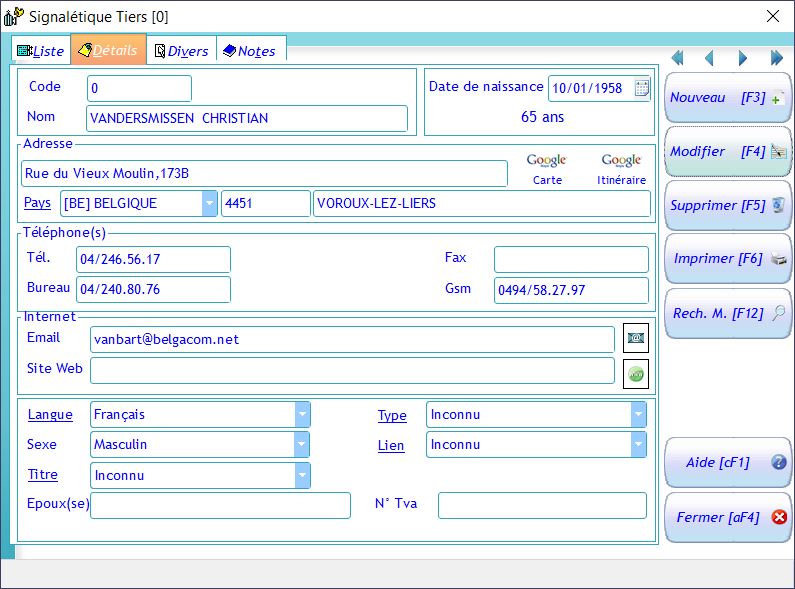
Task: Click Nouveau [F3] button
Action: coord(728,97)
